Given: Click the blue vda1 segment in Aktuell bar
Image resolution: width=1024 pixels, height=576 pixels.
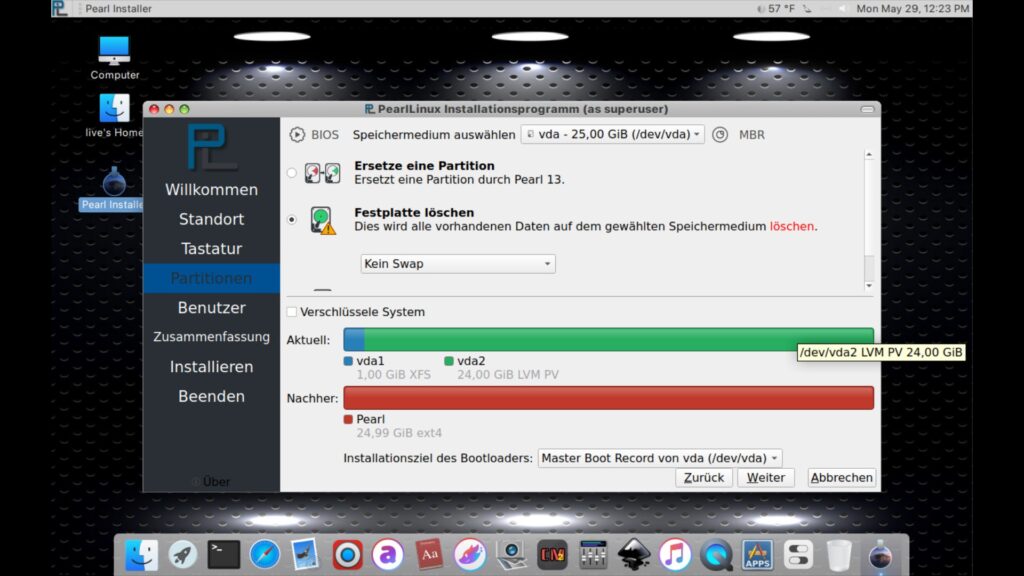Looking at the screenshot, I should point(354,340).
